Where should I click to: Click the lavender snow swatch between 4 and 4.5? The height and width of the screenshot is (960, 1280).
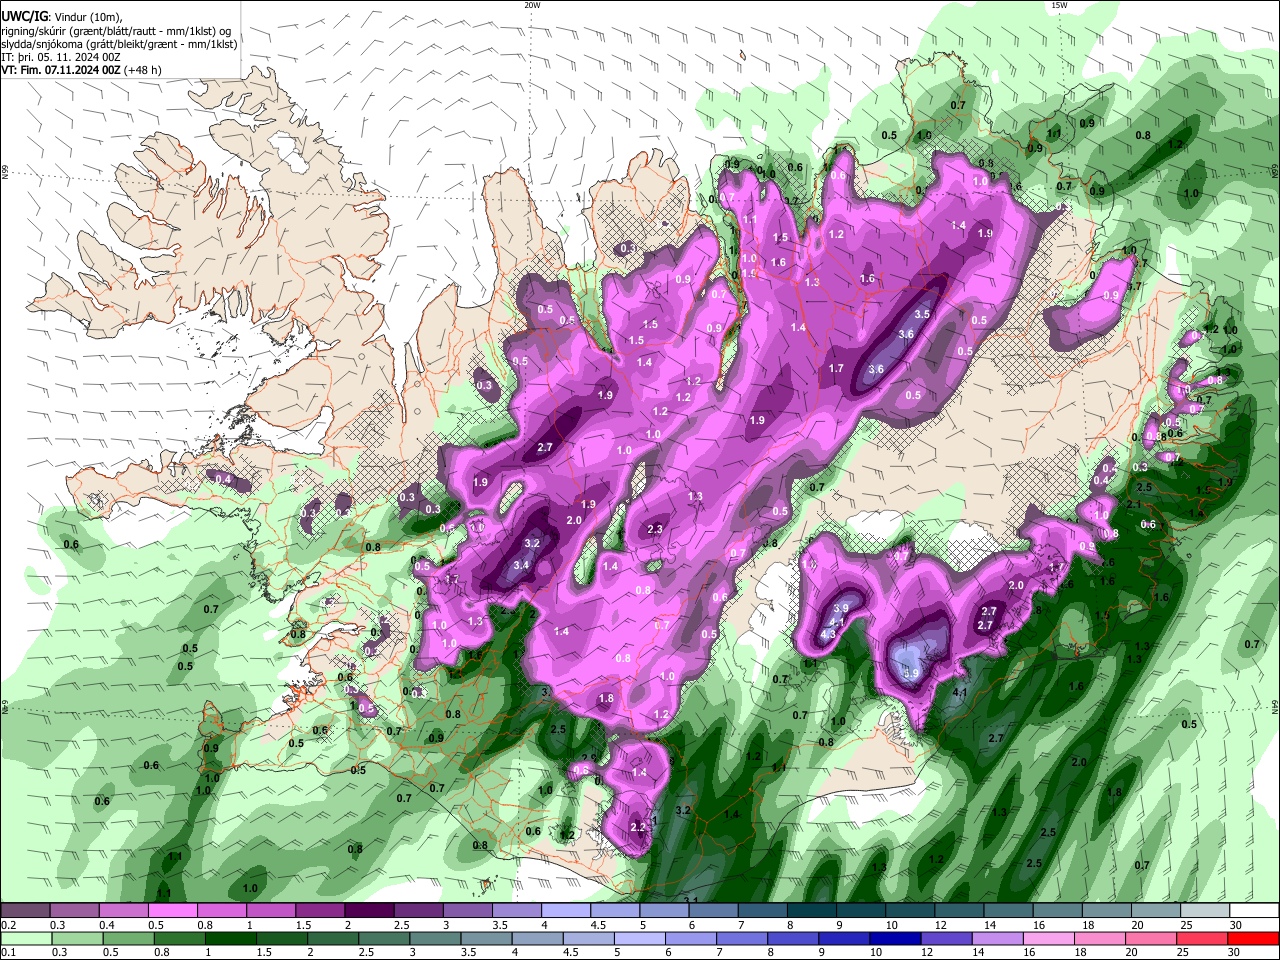[x=564, y=911]
